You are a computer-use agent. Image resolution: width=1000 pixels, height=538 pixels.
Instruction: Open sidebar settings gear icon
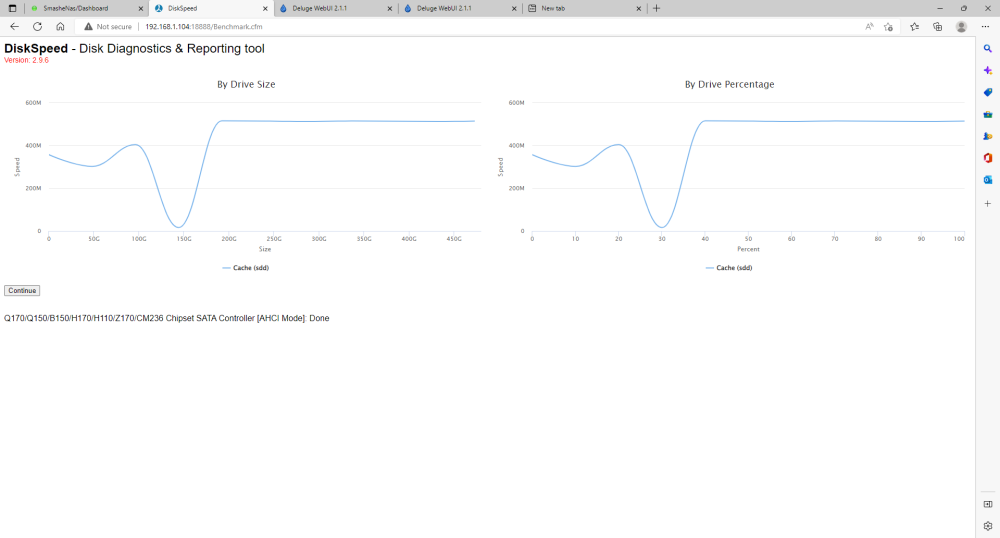pyautogui.click(x=988, y=526)
